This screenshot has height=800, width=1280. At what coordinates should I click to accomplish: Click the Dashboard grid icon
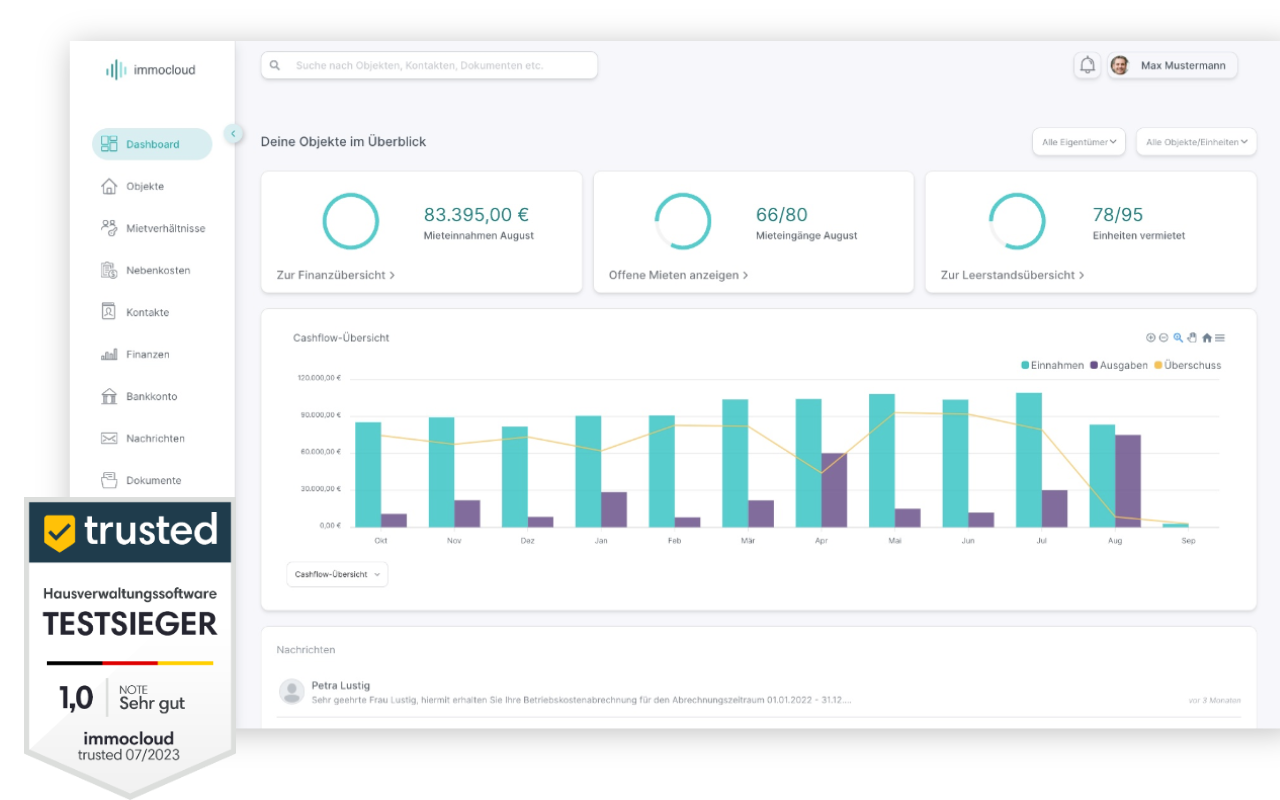109,144
